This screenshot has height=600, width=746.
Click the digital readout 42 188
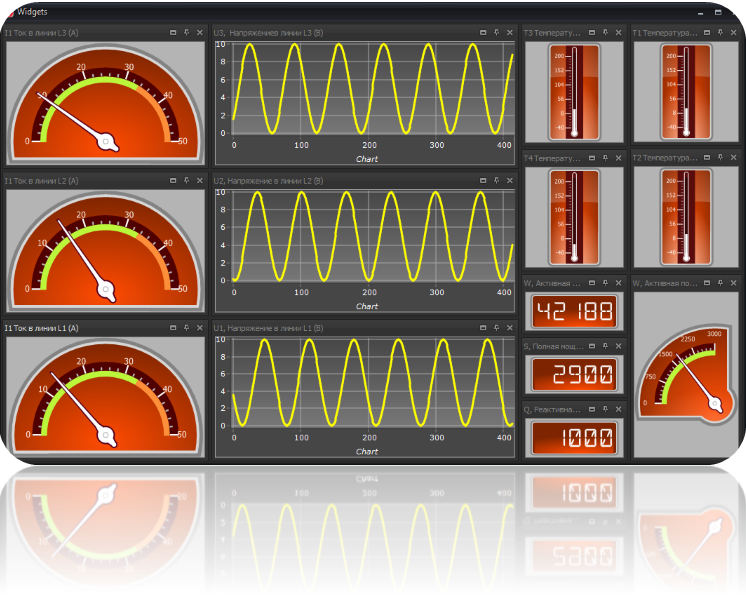point(574,312)
